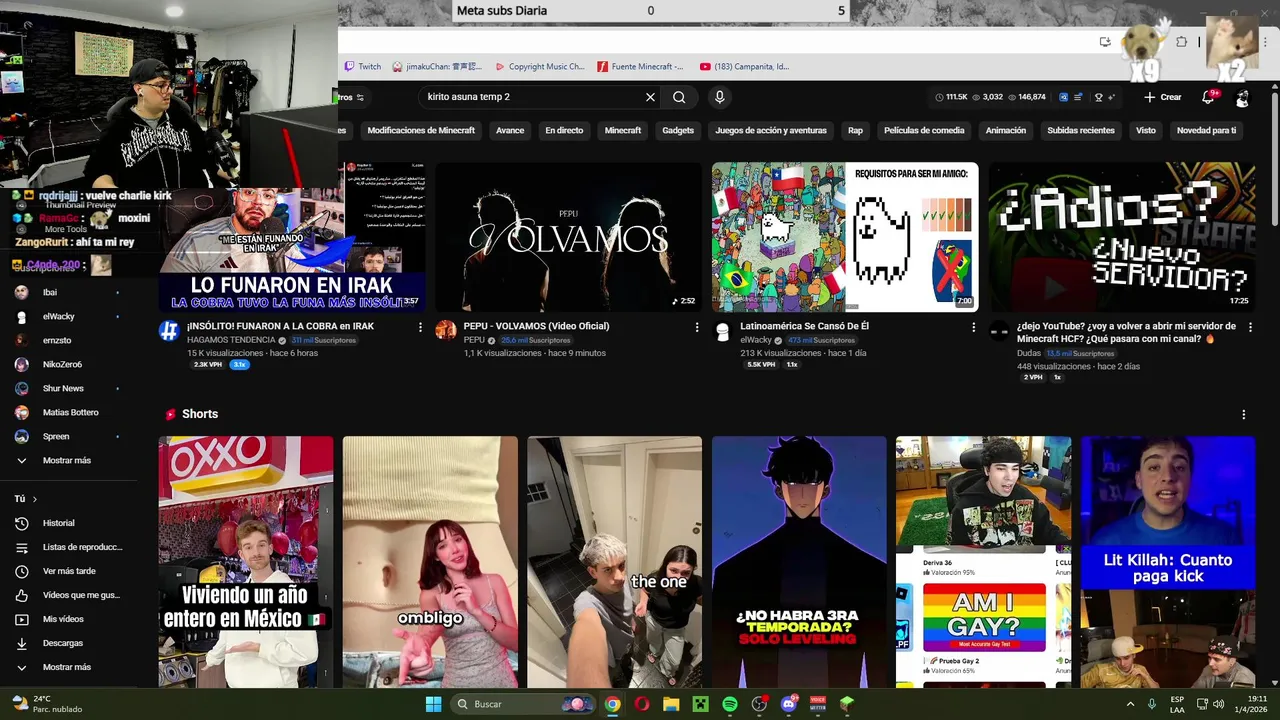
Task: Launch Spotify from the taskbar
Action: 730,704
